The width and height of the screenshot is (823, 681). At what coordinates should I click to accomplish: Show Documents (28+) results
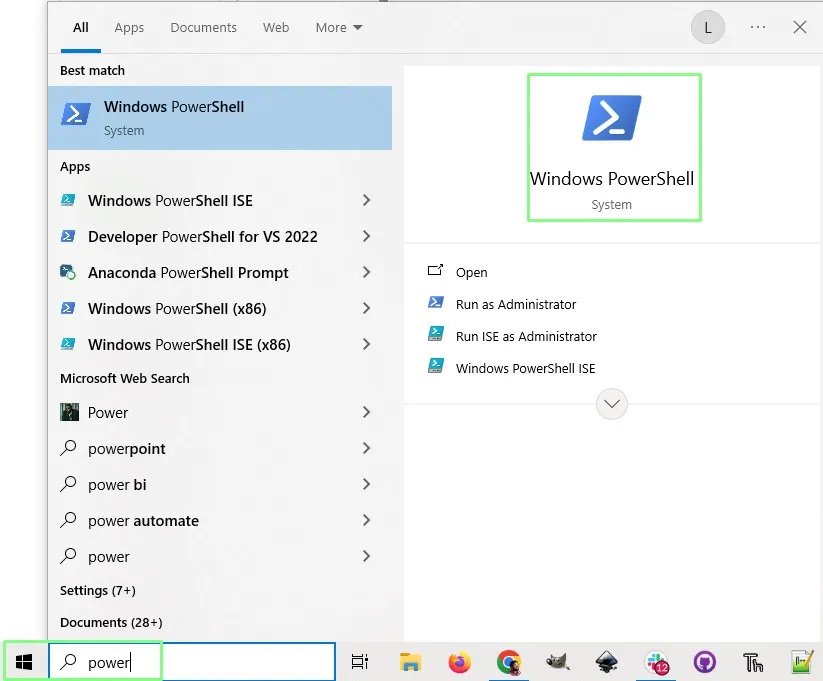111,623
